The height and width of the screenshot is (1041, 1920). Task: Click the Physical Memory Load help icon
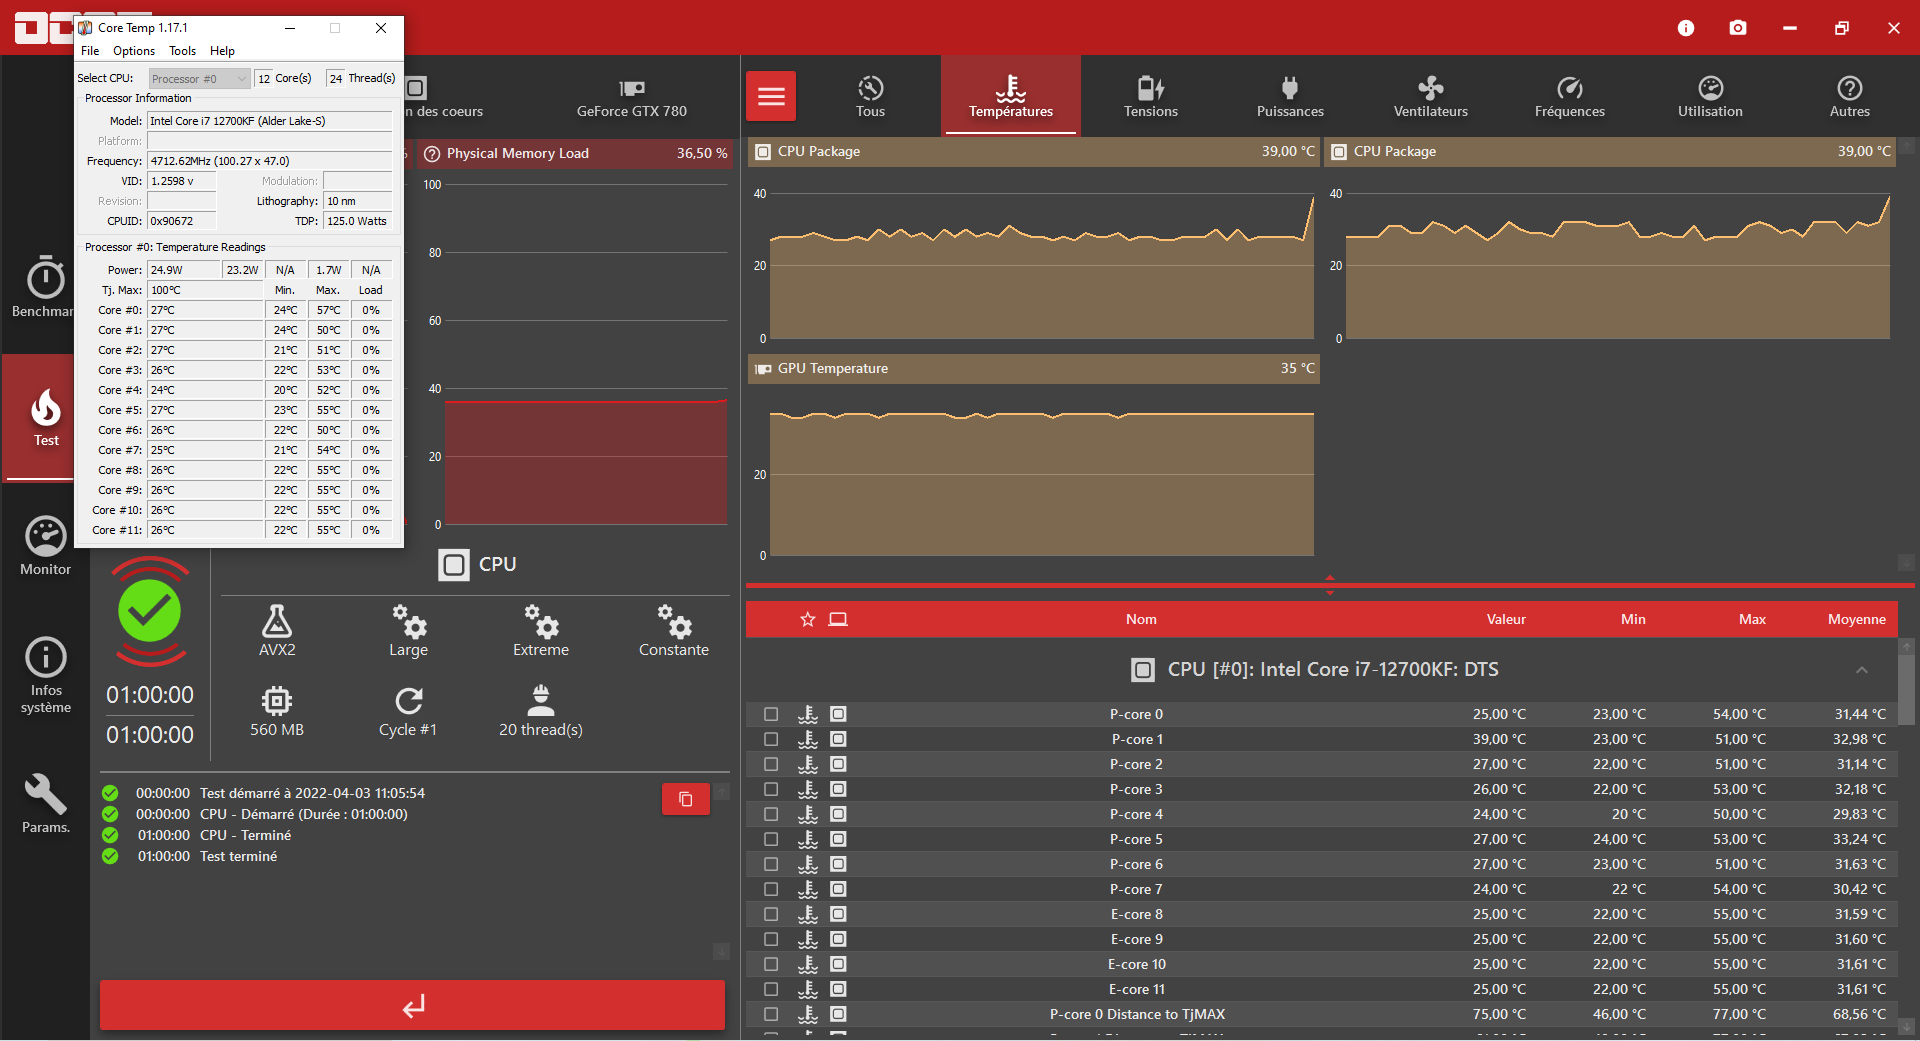(x=432, y=154)
